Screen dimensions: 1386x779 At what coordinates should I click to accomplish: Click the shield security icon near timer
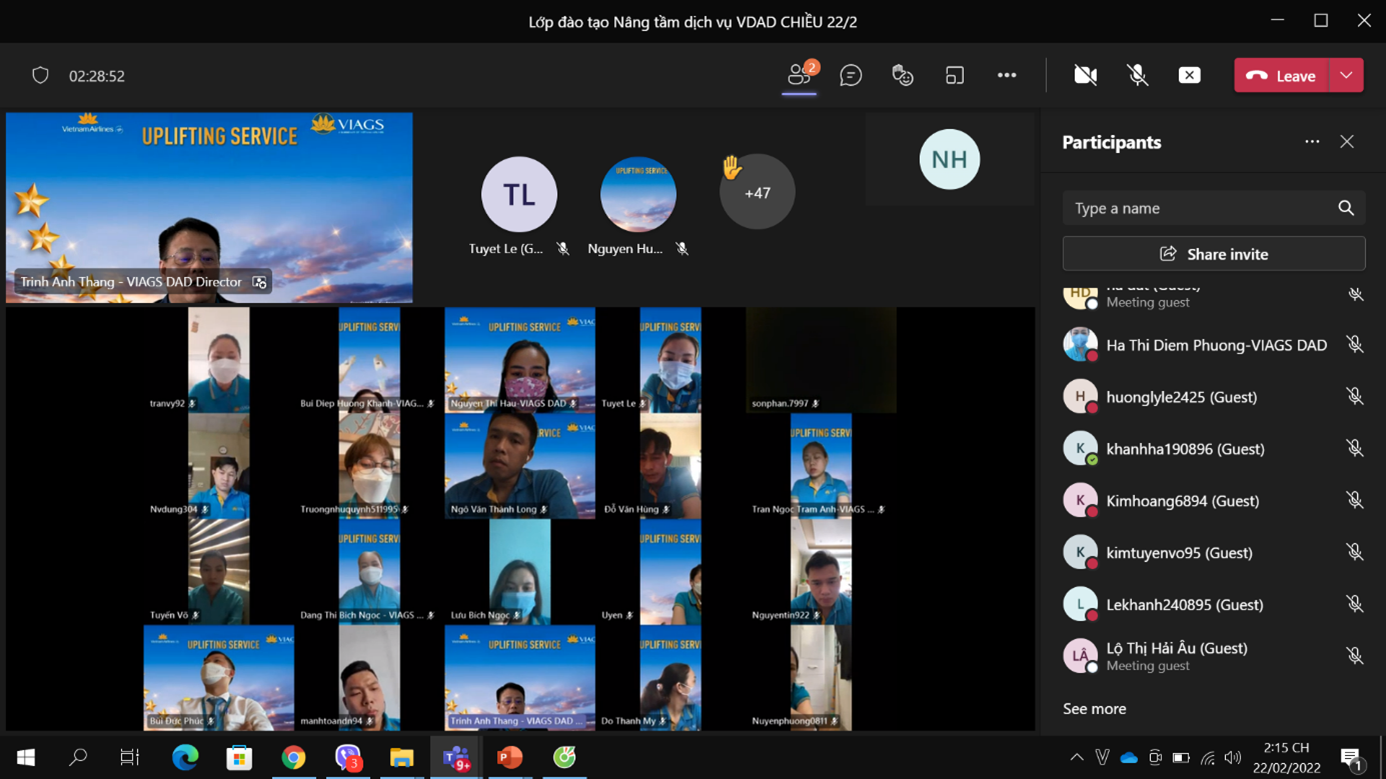(40, 76)
